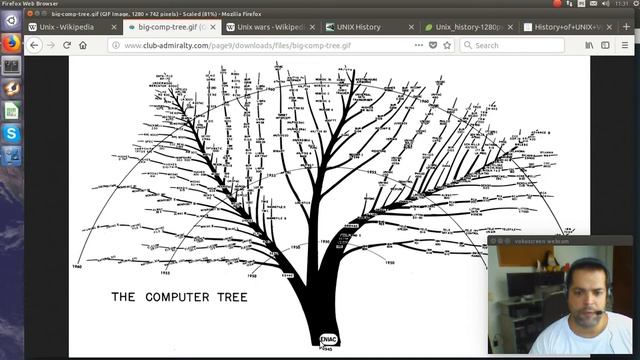Launch Firefox from the Ubuntu launcher
Screen dimensions: 640x360
click(11, 42)
